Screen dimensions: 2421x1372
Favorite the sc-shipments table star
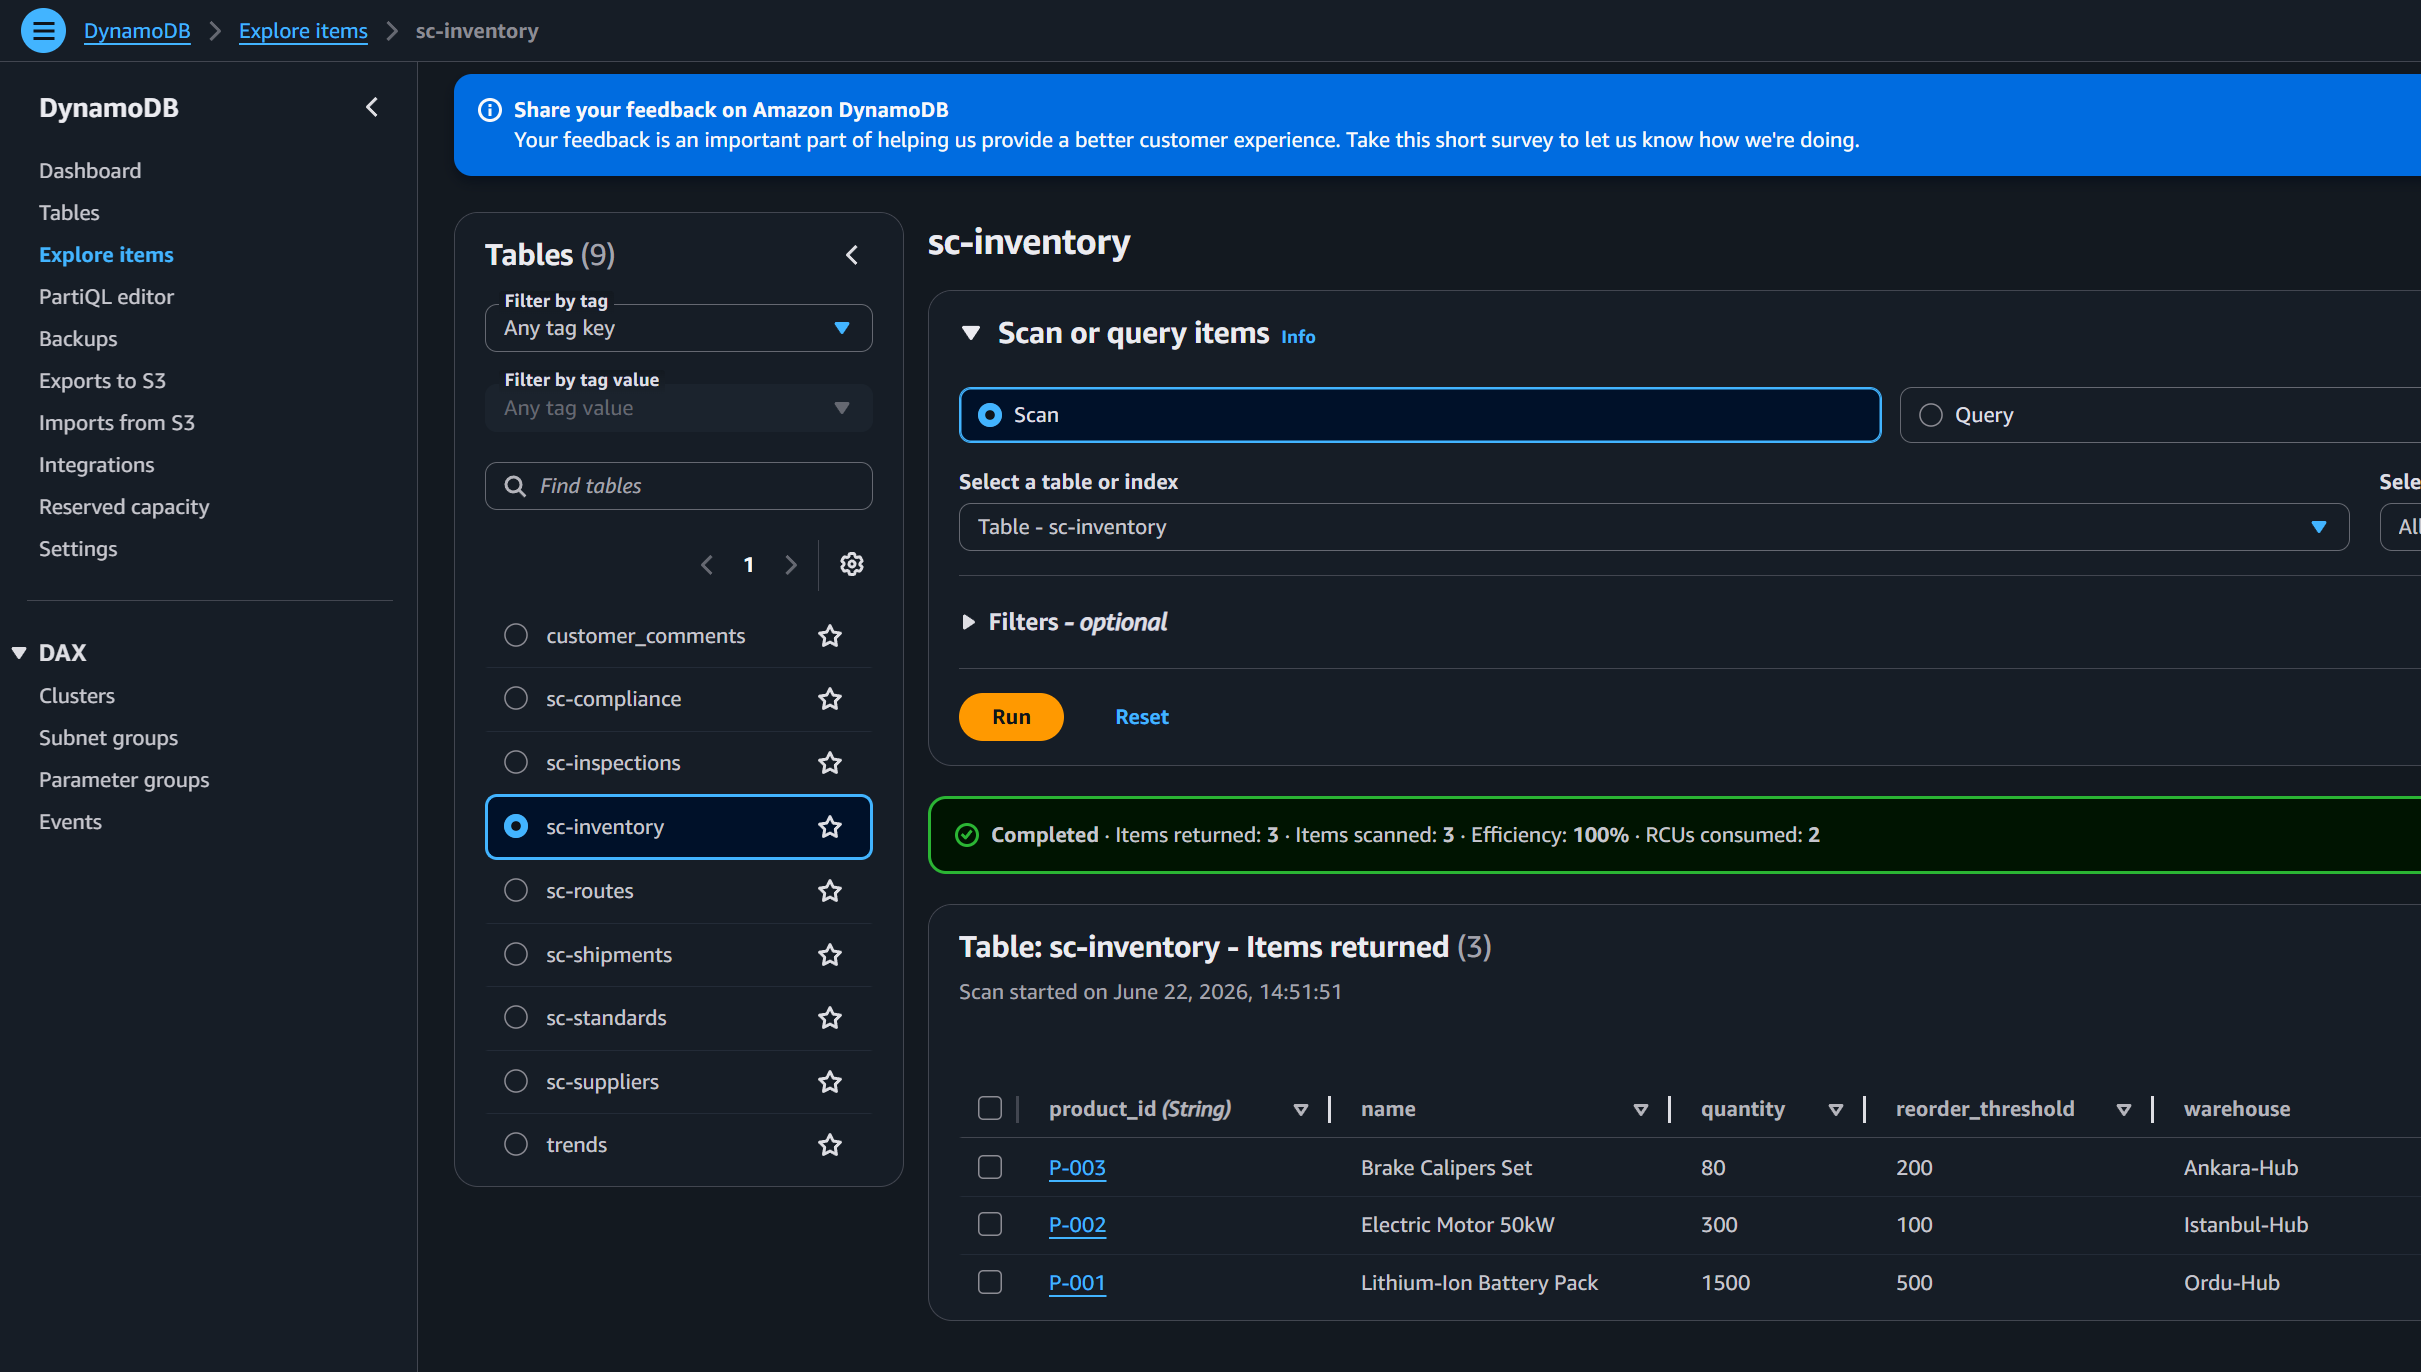click(x=830, y=955)
